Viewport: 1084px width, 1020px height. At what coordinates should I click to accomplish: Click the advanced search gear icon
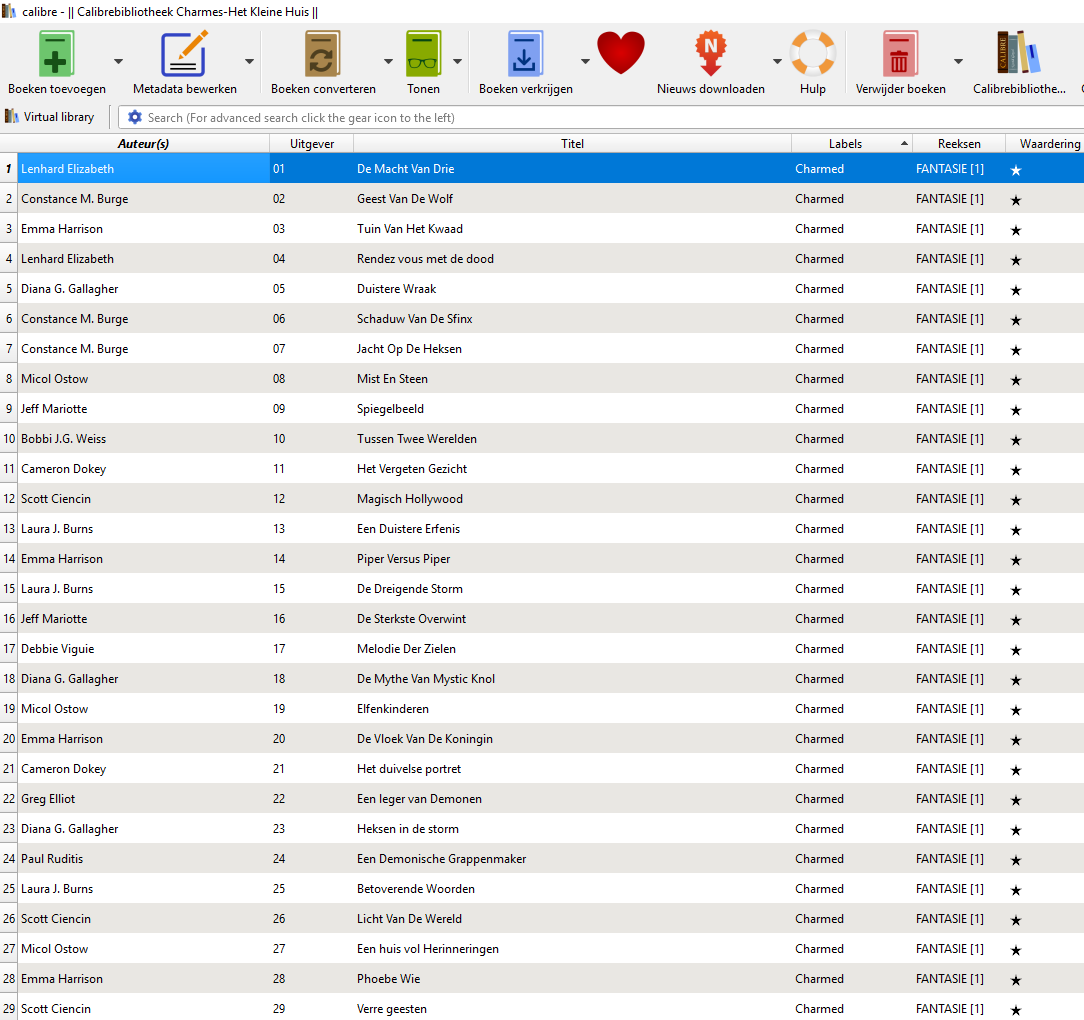[x=135, y=118]
